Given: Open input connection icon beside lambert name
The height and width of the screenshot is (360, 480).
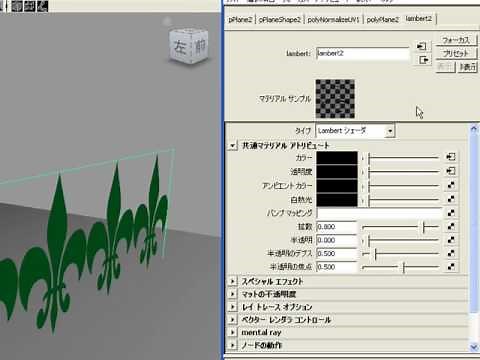Looking at the screenshot, I should pyautogui.click(x=422, y=46).
